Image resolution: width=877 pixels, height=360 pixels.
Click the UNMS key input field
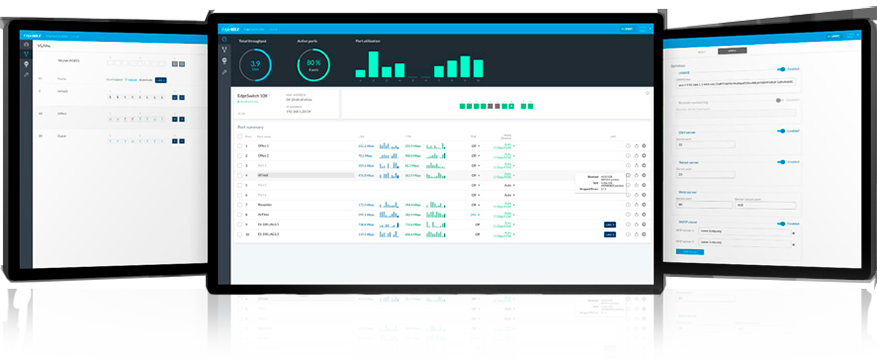click(x=736, y=82)
